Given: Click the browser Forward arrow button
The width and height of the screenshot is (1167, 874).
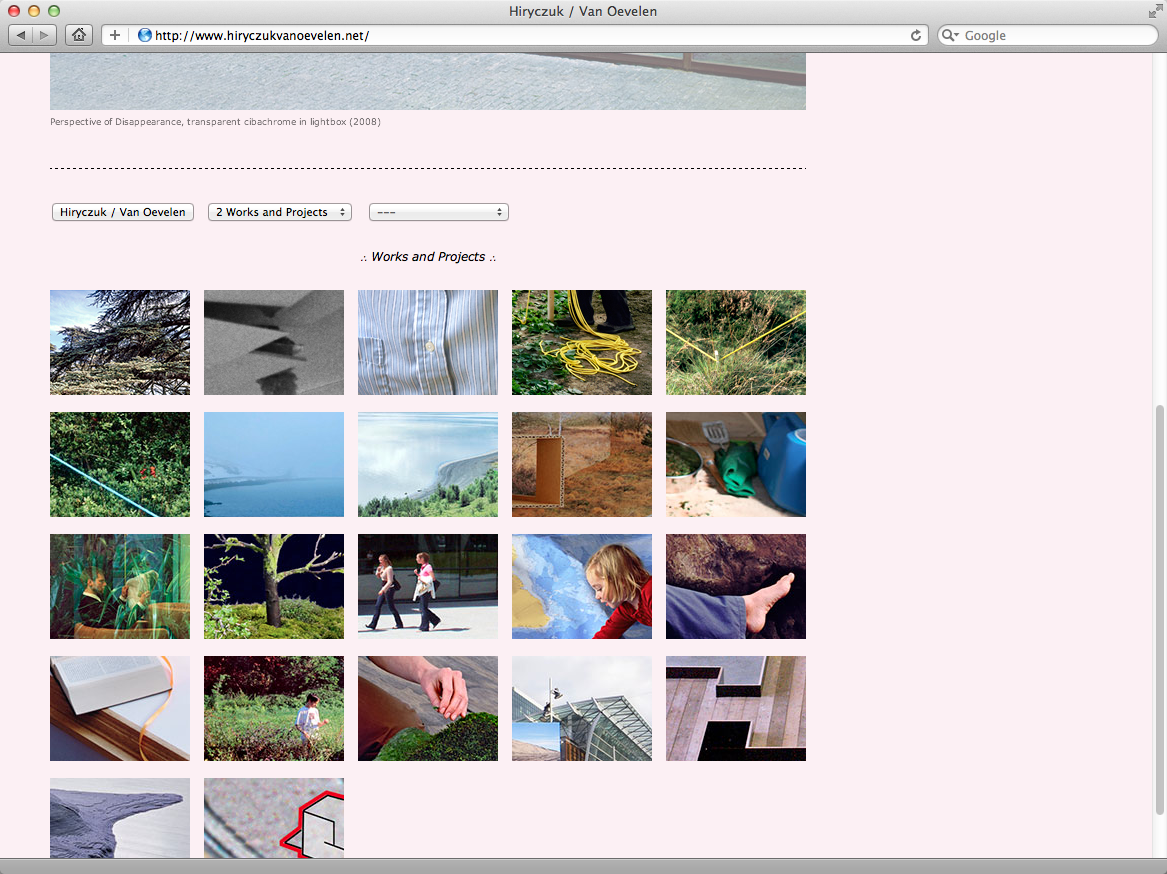Looking at the screenshot, I should 46,35.
